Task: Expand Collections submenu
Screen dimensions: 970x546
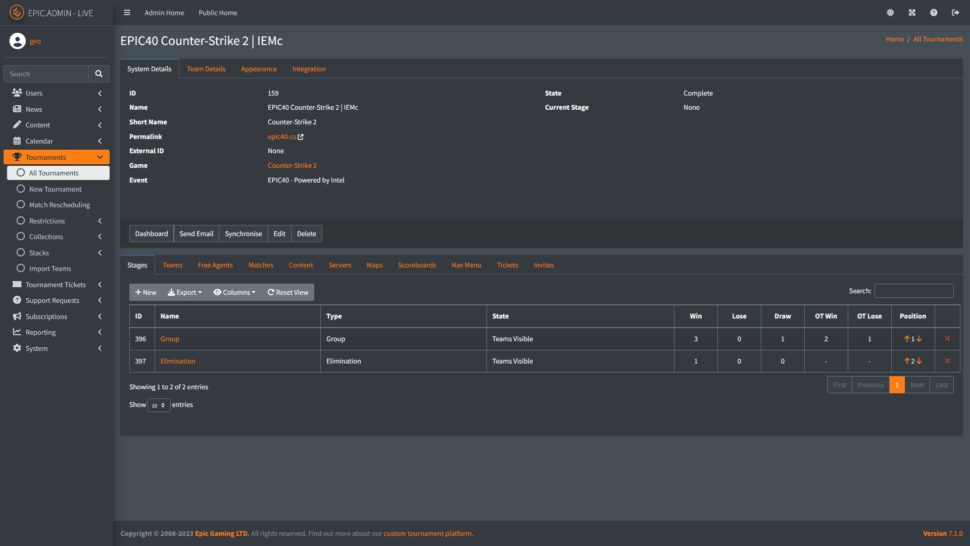Action: 58,237
